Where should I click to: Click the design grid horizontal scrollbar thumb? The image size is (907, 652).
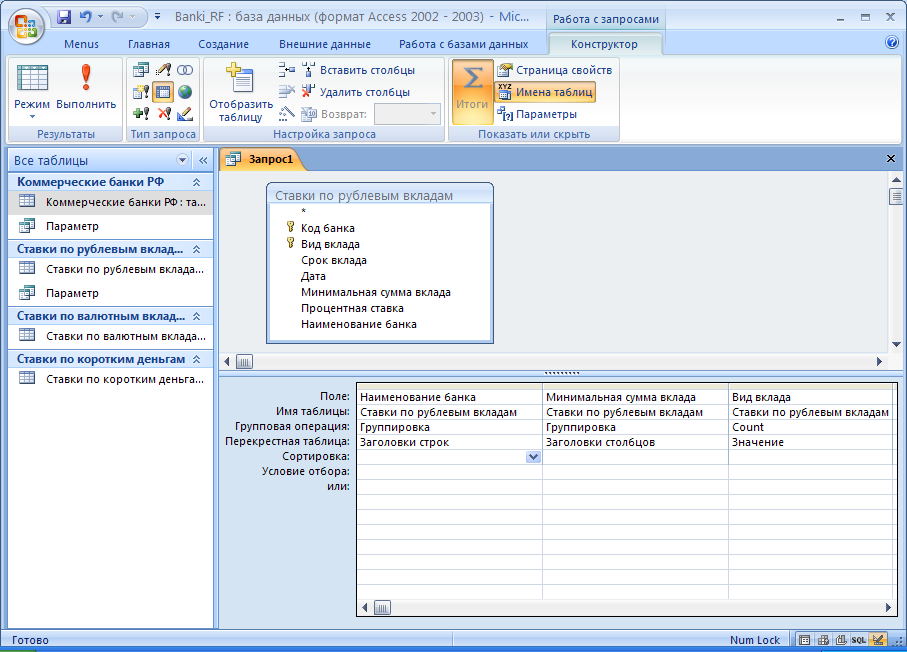pyautogui.click(x=382, y=607)
